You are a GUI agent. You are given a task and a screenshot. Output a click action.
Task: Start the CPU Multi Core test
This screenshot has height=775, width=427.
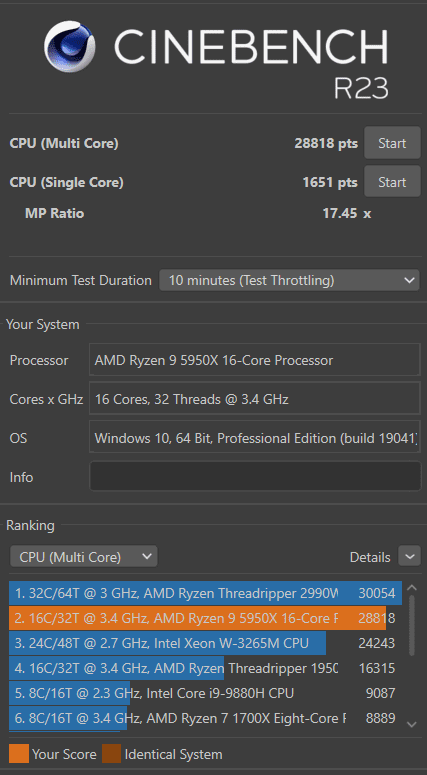point(392,143)
